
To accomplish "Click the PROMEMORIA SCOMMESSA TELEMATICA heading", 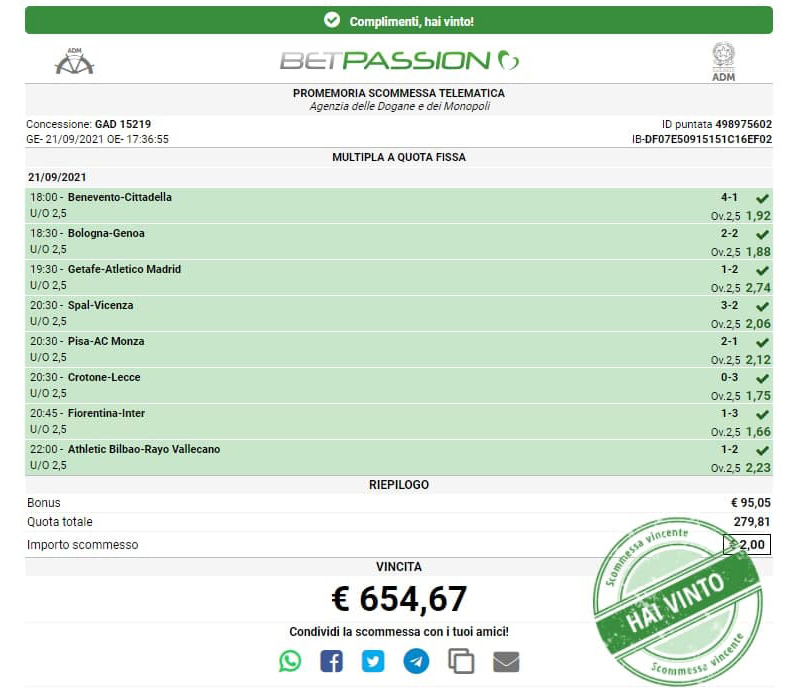I will (x=399, y=94).
